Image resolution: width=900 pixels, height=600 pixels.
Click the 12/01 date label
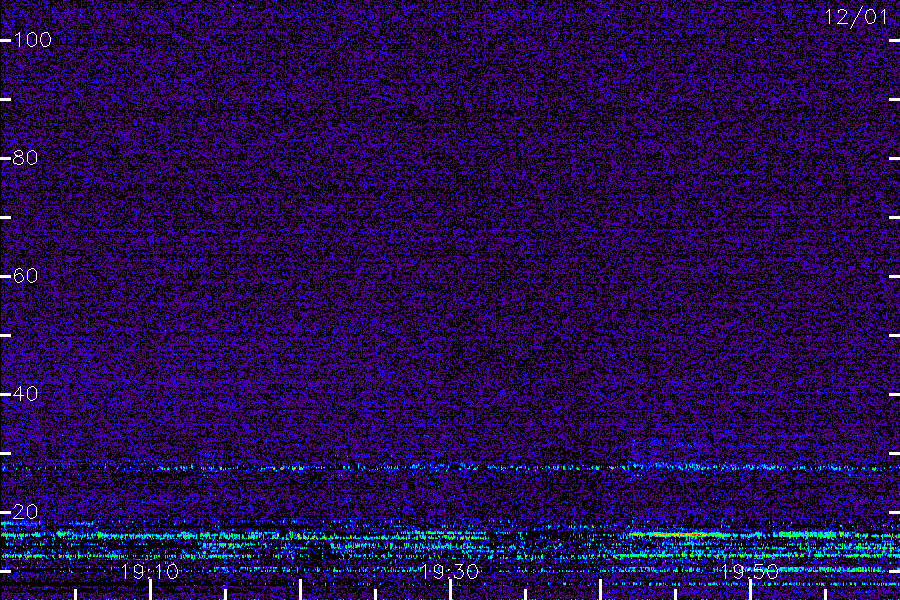(856, 17)
